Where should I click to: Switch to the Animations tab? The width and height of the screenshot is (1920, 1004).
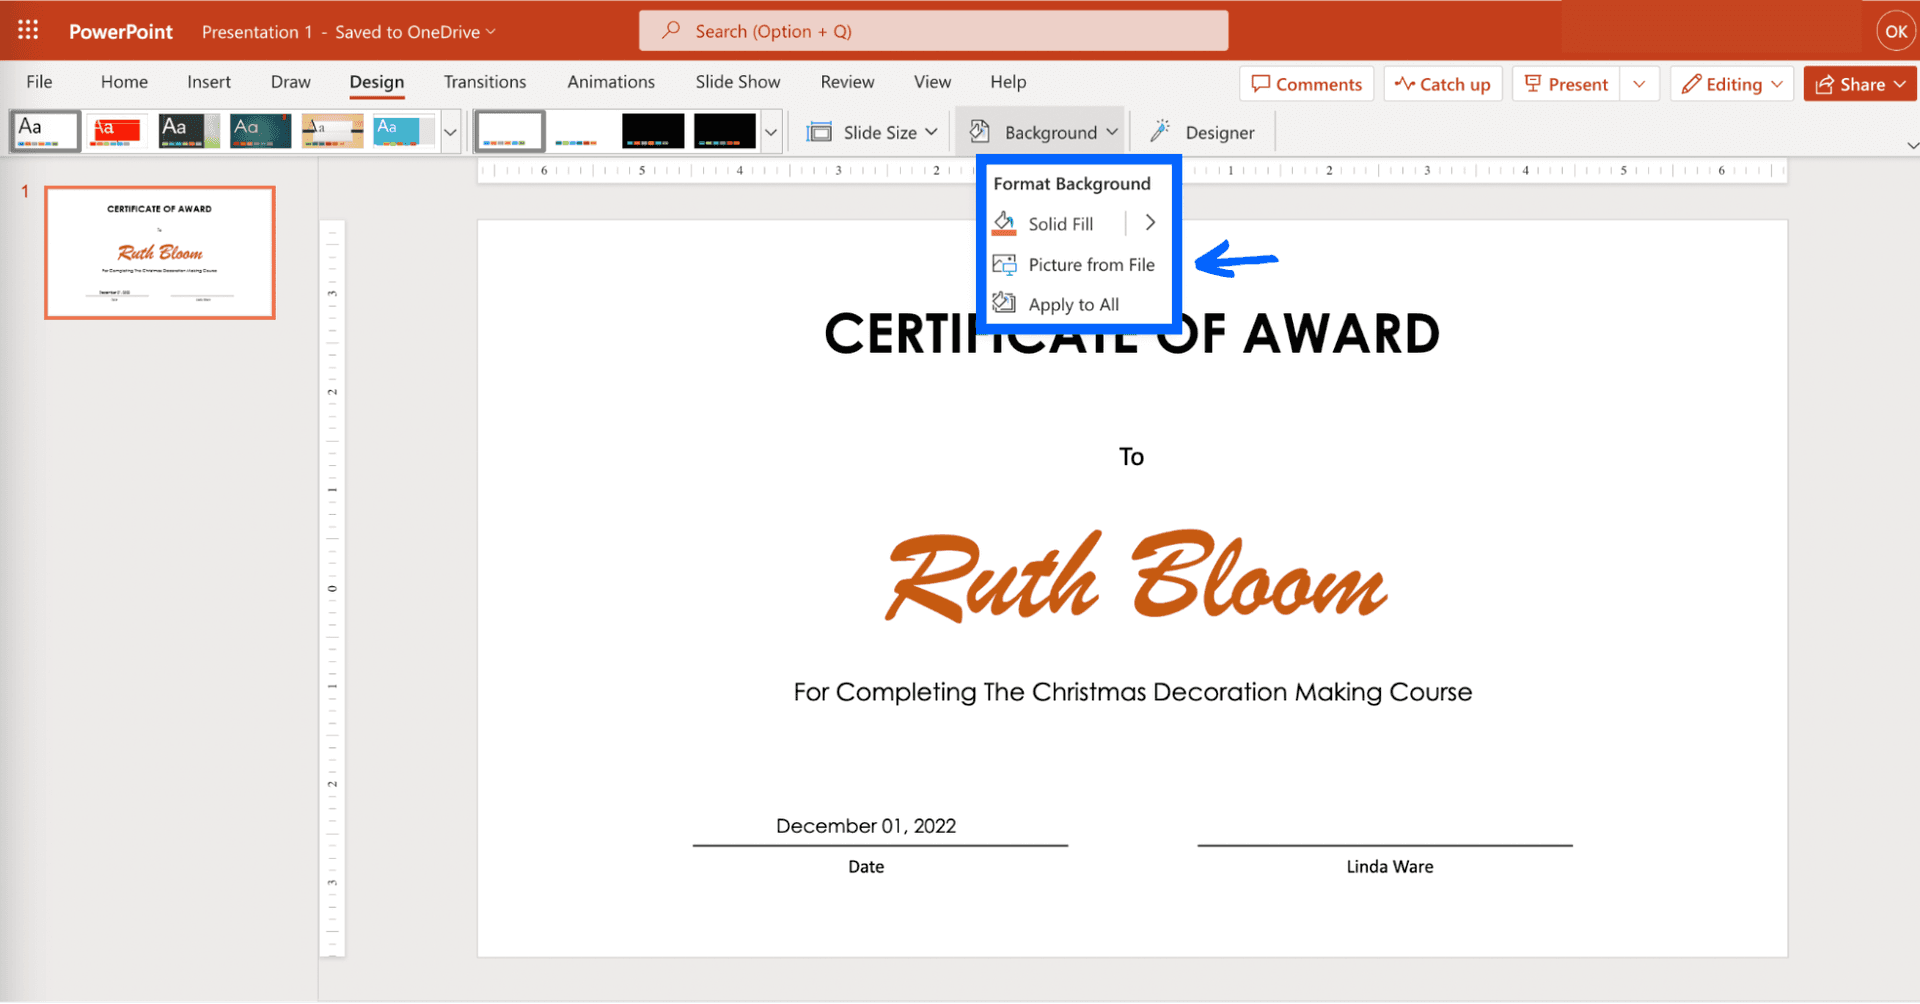click(x=611, y=82)
